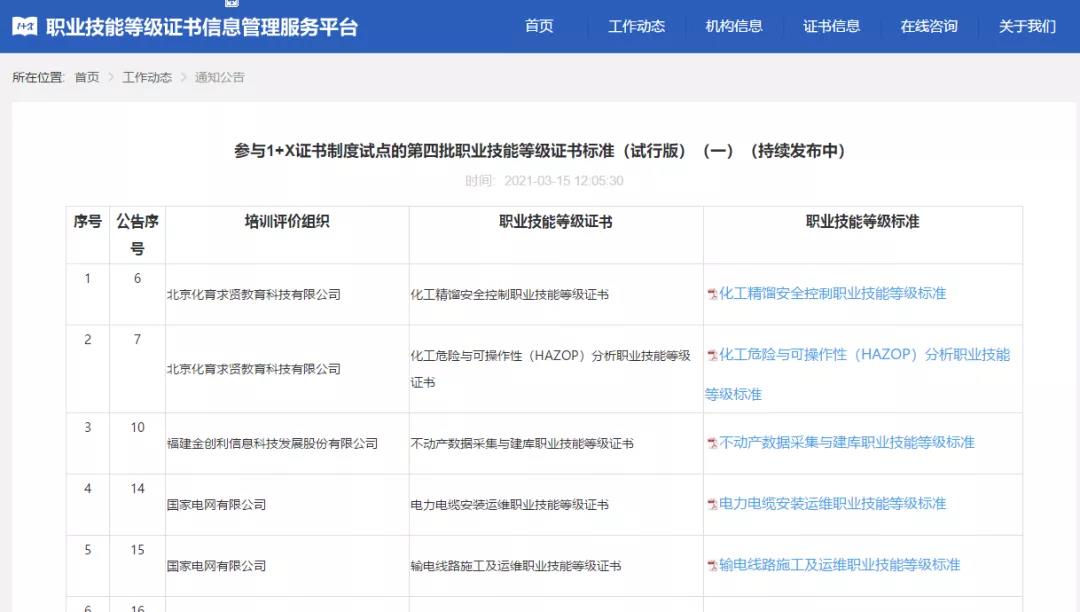
Task: Click the platform logo icon in header
Action: pos(25,27)
